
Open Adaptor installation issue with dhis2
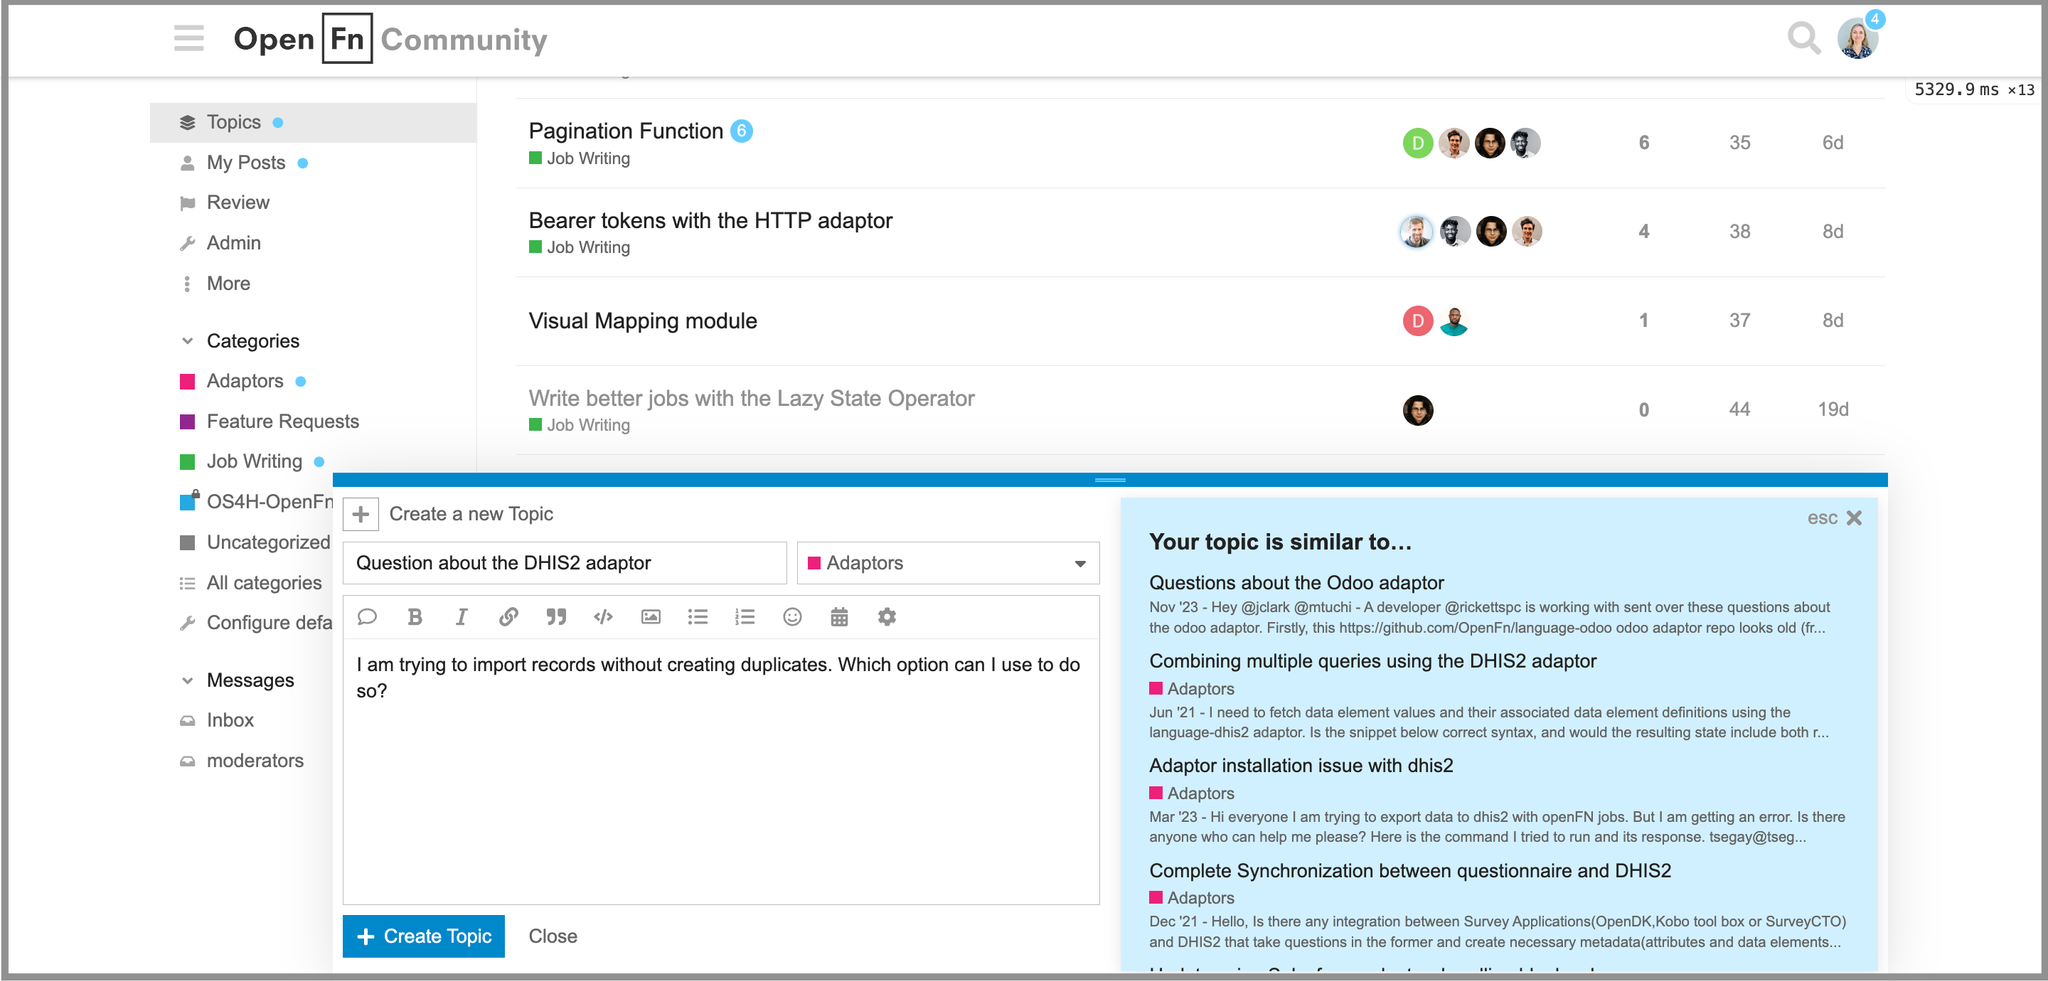coord(1301,766)
